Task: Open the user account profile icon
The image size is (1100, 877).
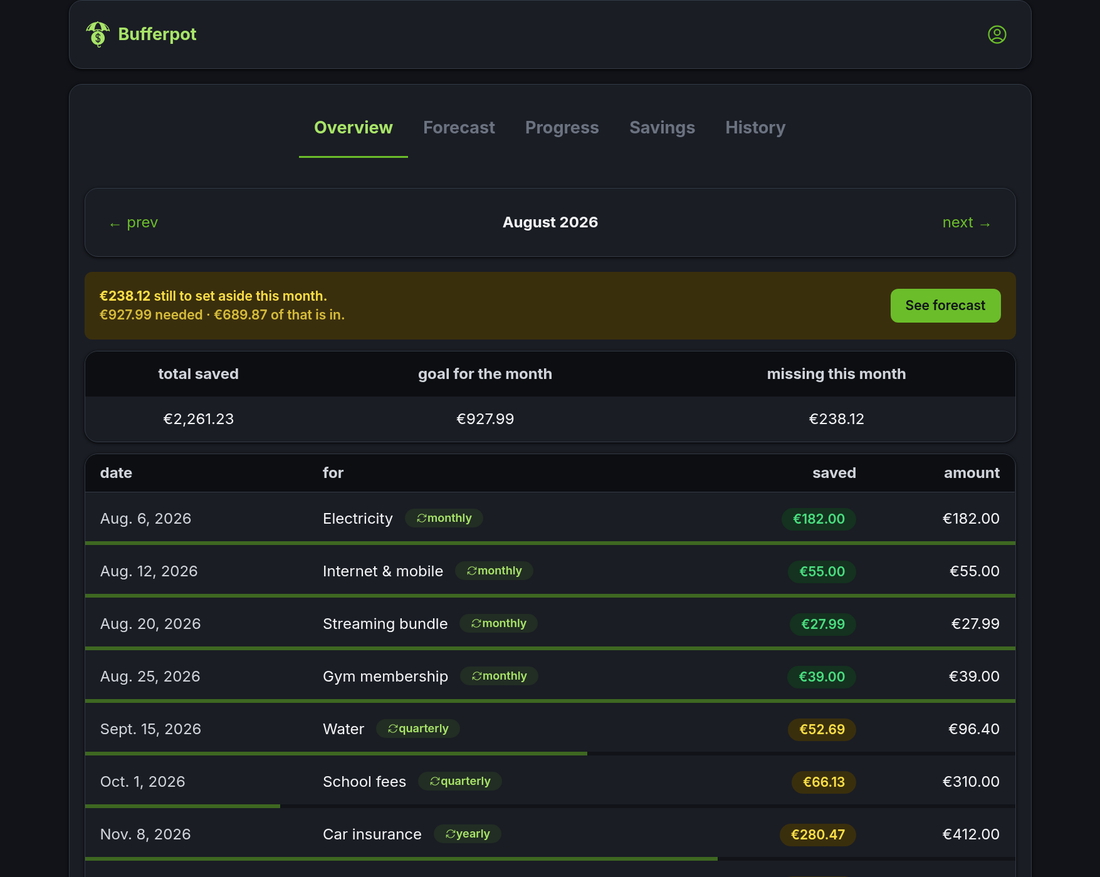Action: (x=997, y=34)
